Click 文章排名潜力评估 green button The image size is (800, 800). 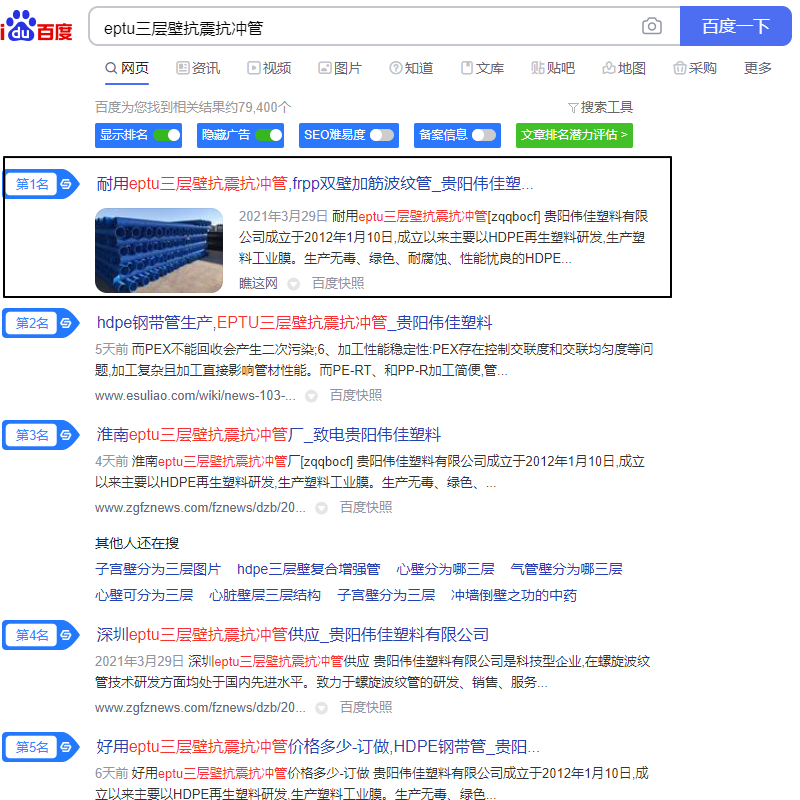point(574,135)
